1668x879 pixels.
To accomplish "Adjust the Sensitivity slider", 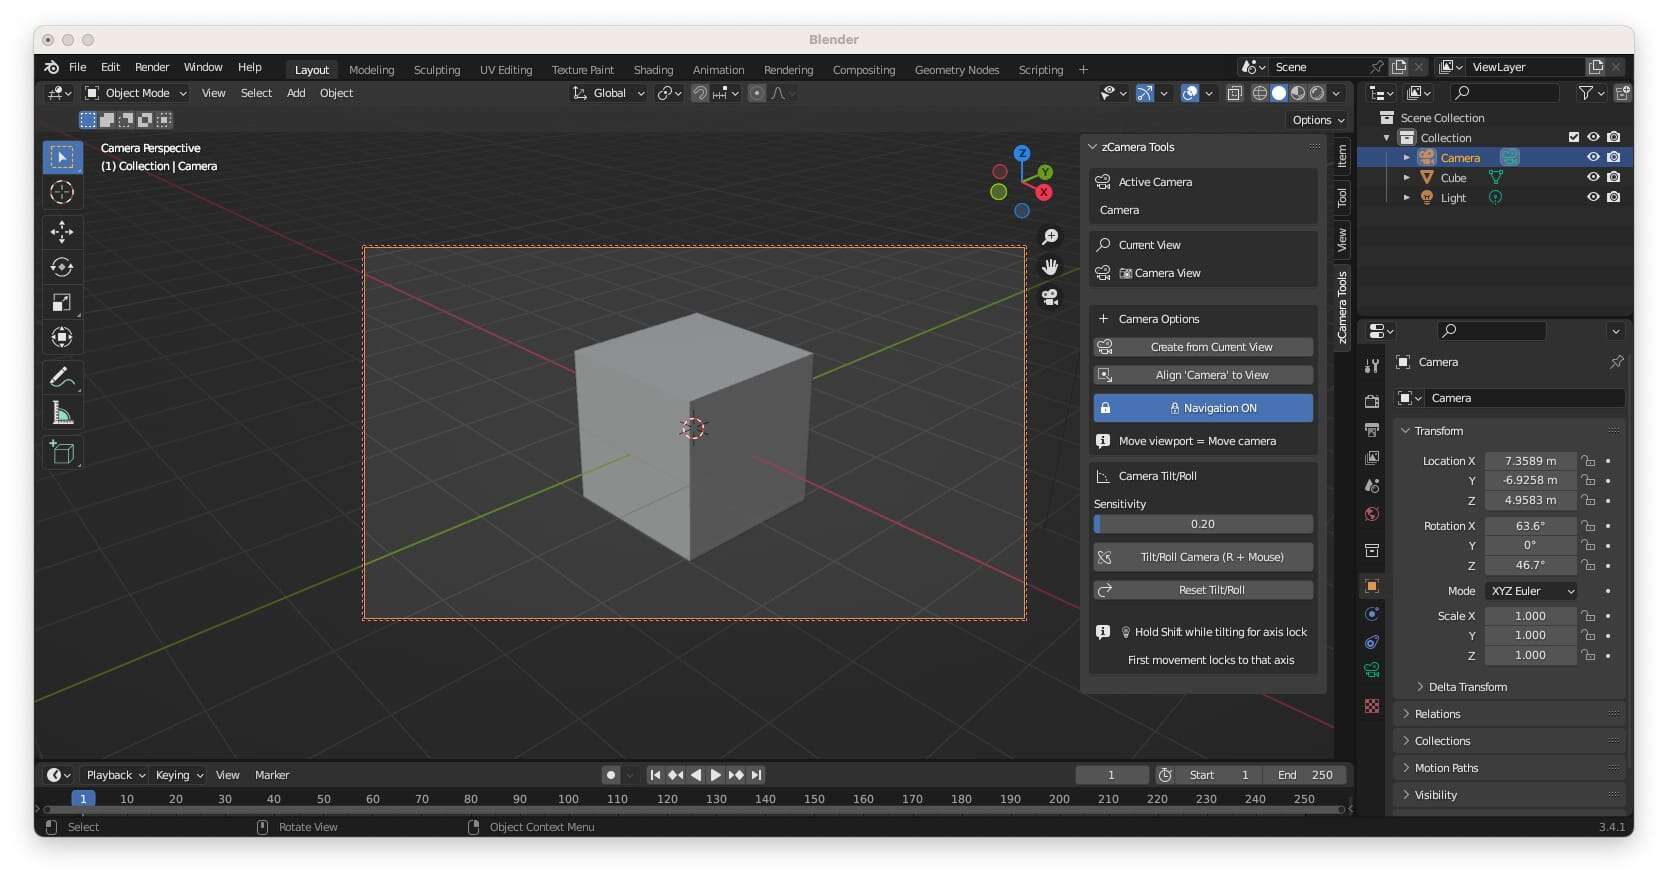I will [x=1203, y=524].
